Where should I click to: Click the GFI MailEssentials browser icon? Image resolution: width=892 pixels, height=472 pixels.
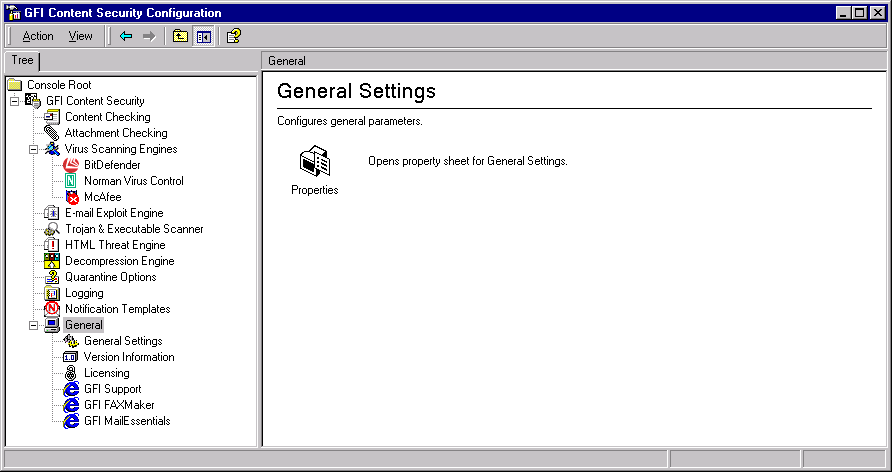(x=71, y=421)
